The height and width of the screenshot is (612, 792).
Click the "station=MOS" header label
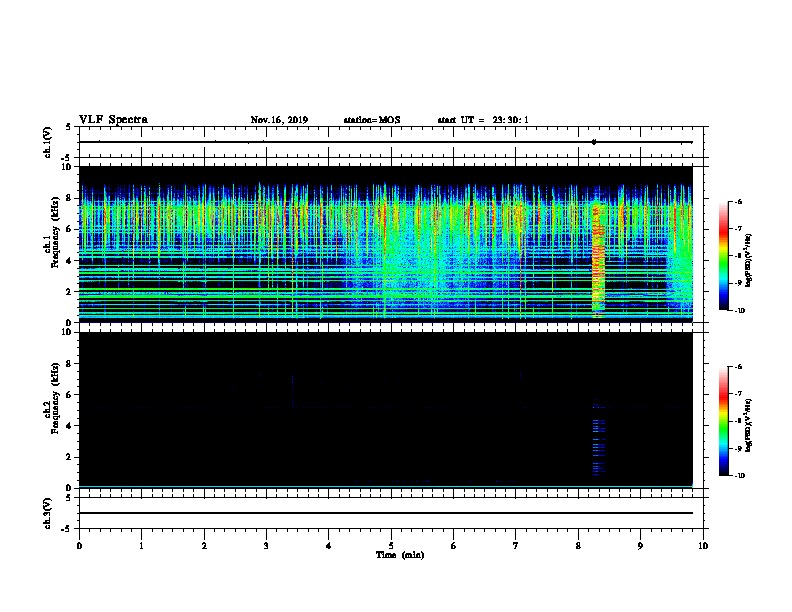(x=372, y=120)
